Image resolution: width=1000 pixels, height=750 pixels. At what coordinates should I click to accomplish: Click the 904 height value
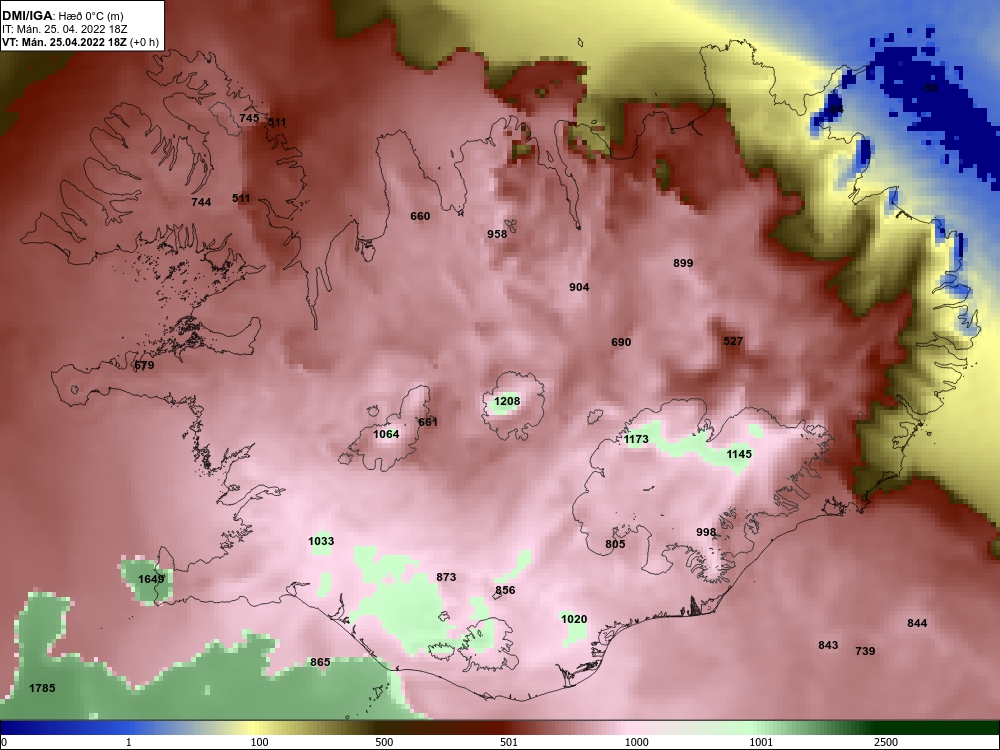click(579, 287)
